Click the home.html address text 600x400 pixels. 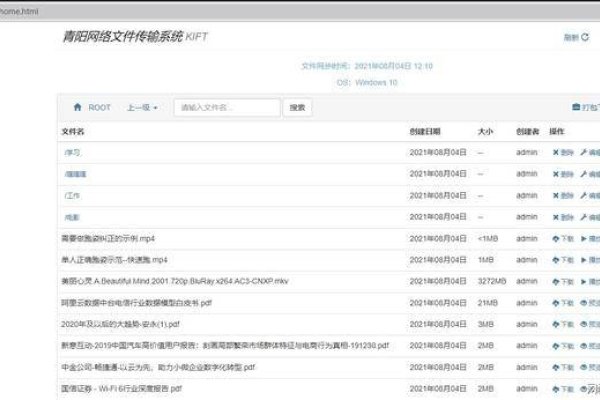[19, 11]
